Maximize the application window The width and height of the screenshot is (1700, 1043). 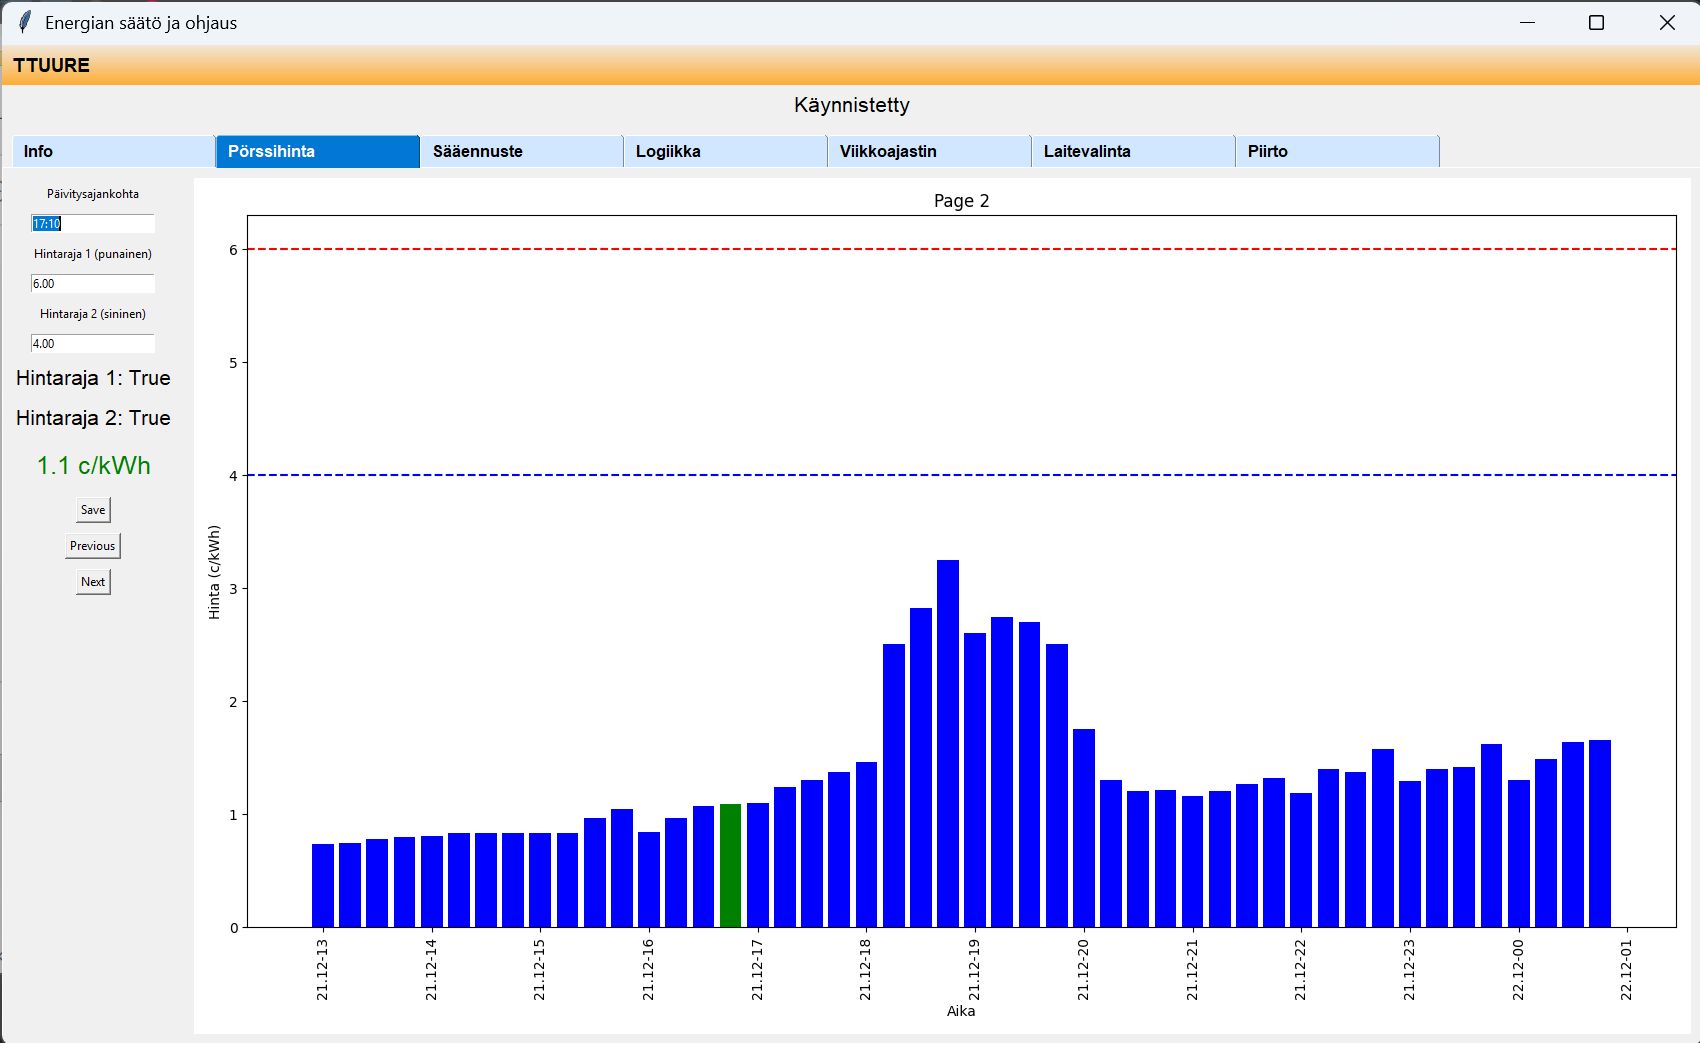point(1596,22)
